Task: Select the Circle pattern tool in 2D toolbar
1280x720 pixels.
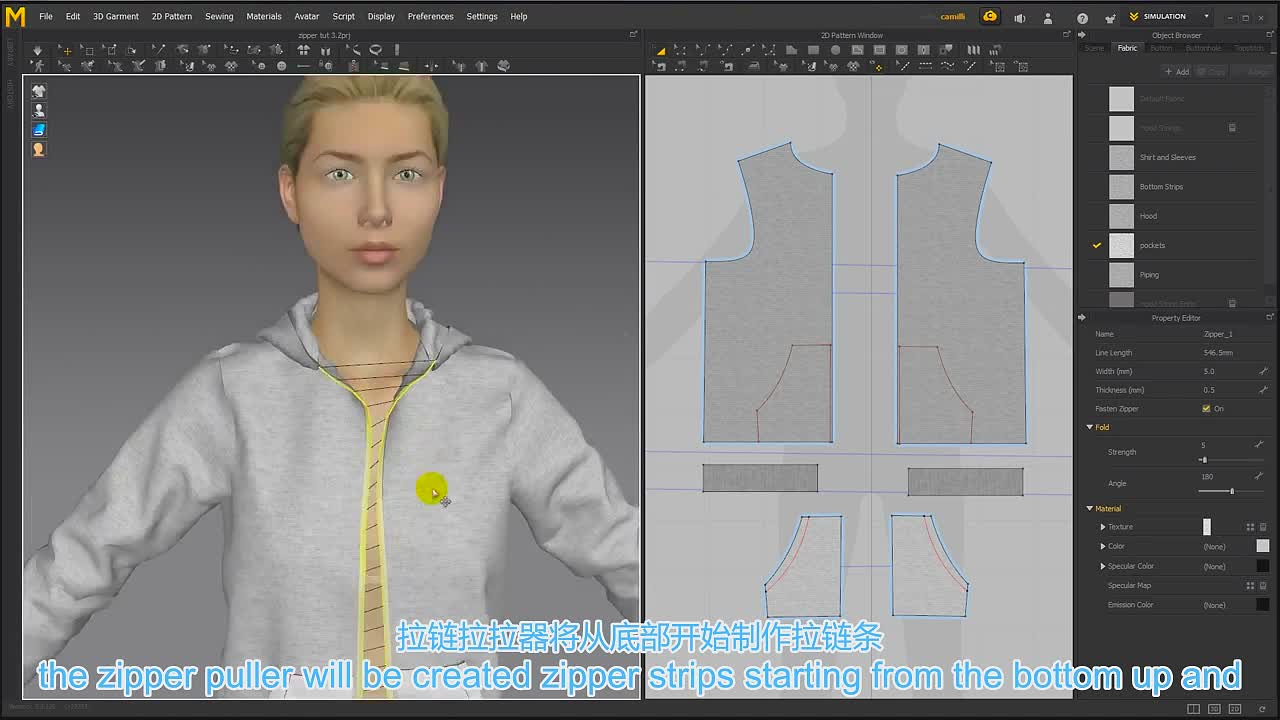Action: tap(835, 50)
